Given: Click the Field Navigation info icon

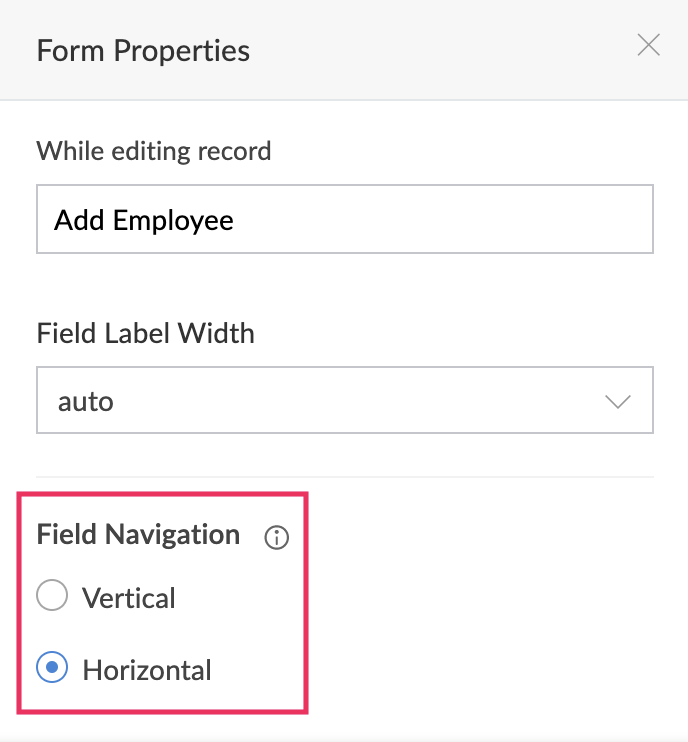Looking at the screenshot, I should point(276,538).
